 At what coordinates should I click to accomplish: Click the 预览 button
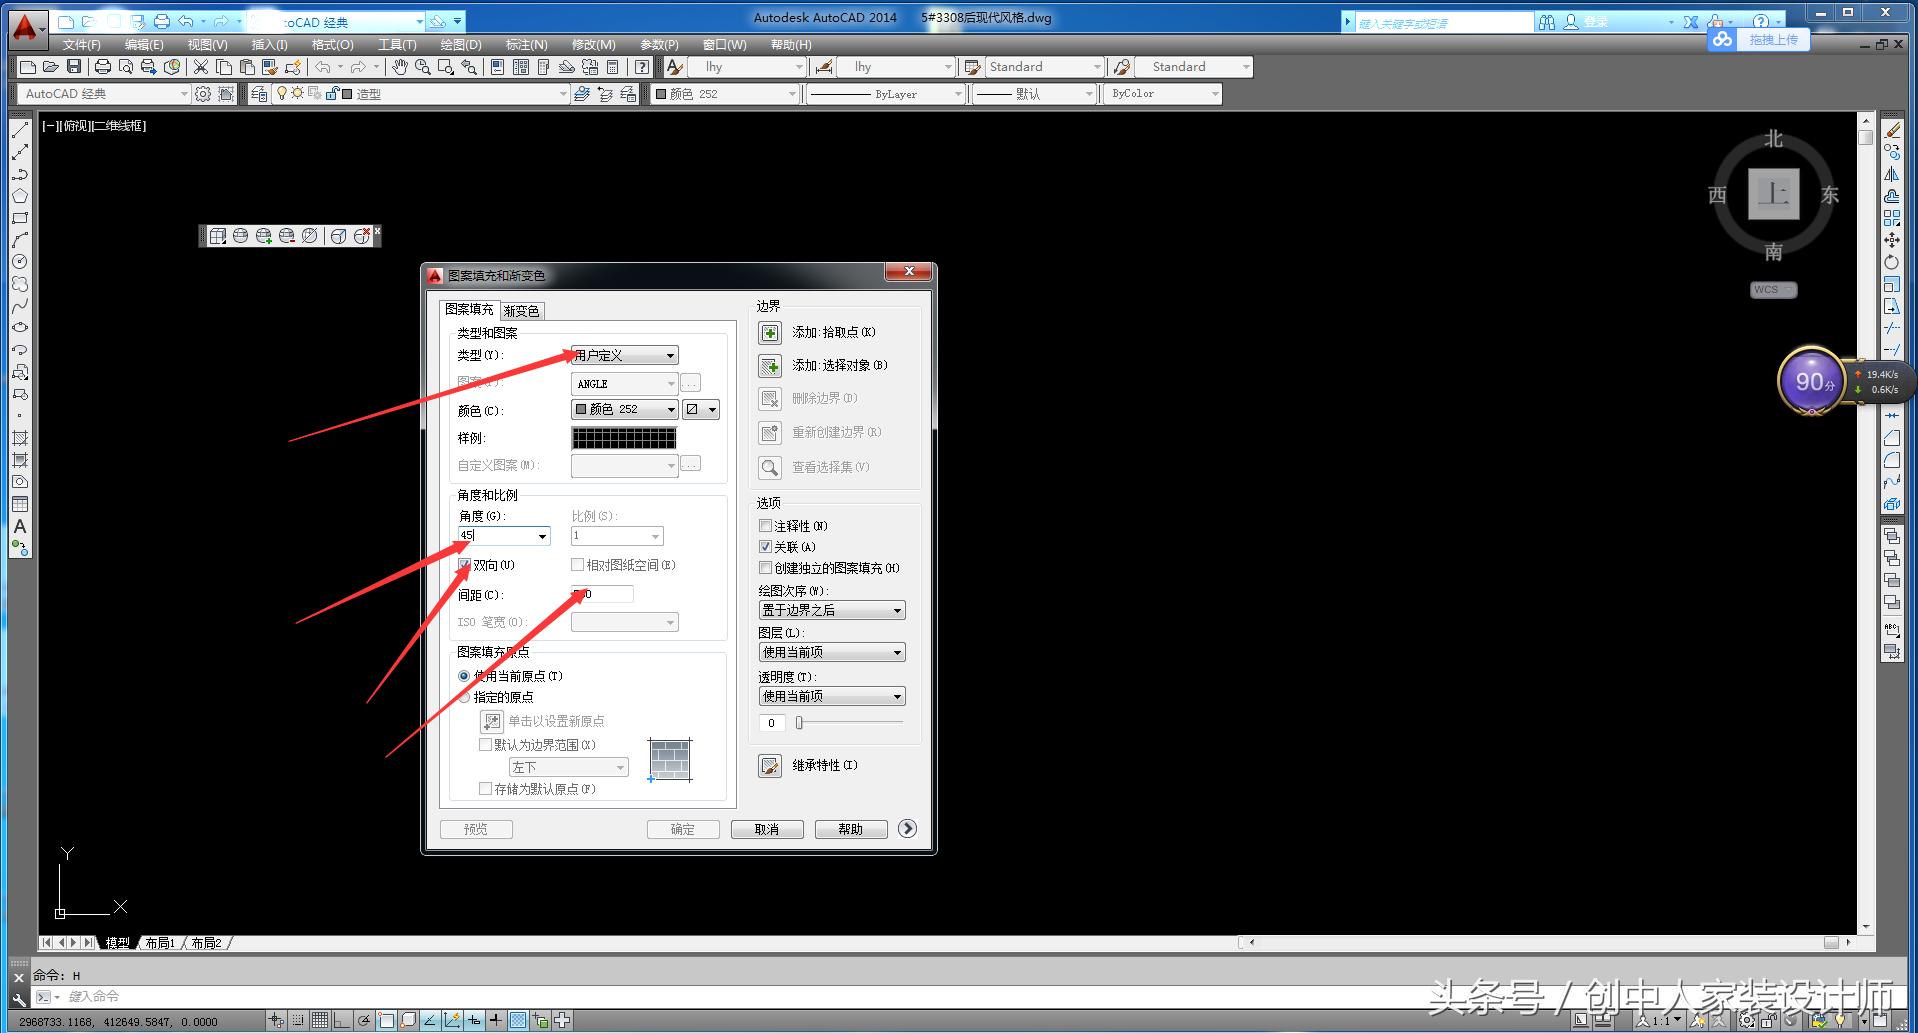click(476, 828)
